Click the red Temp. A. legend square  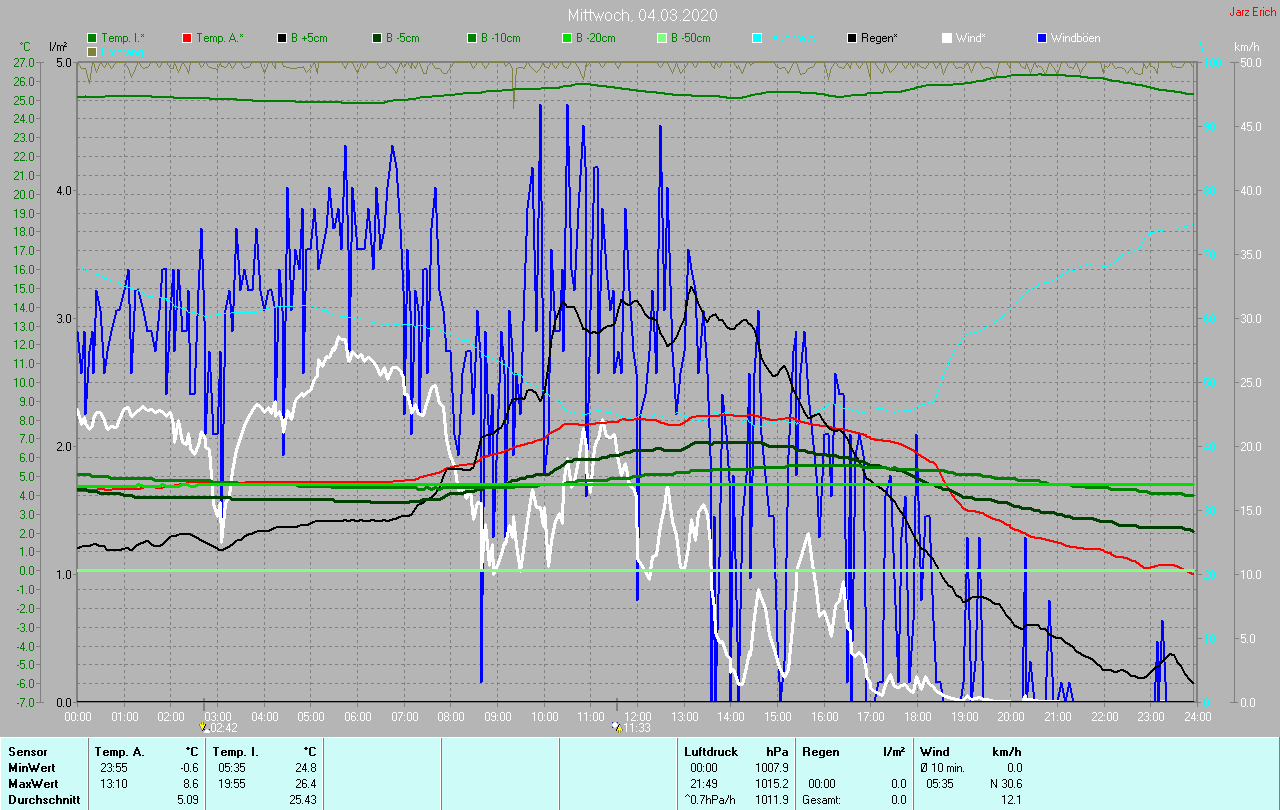pyautogui.click(x=187, y=38)
